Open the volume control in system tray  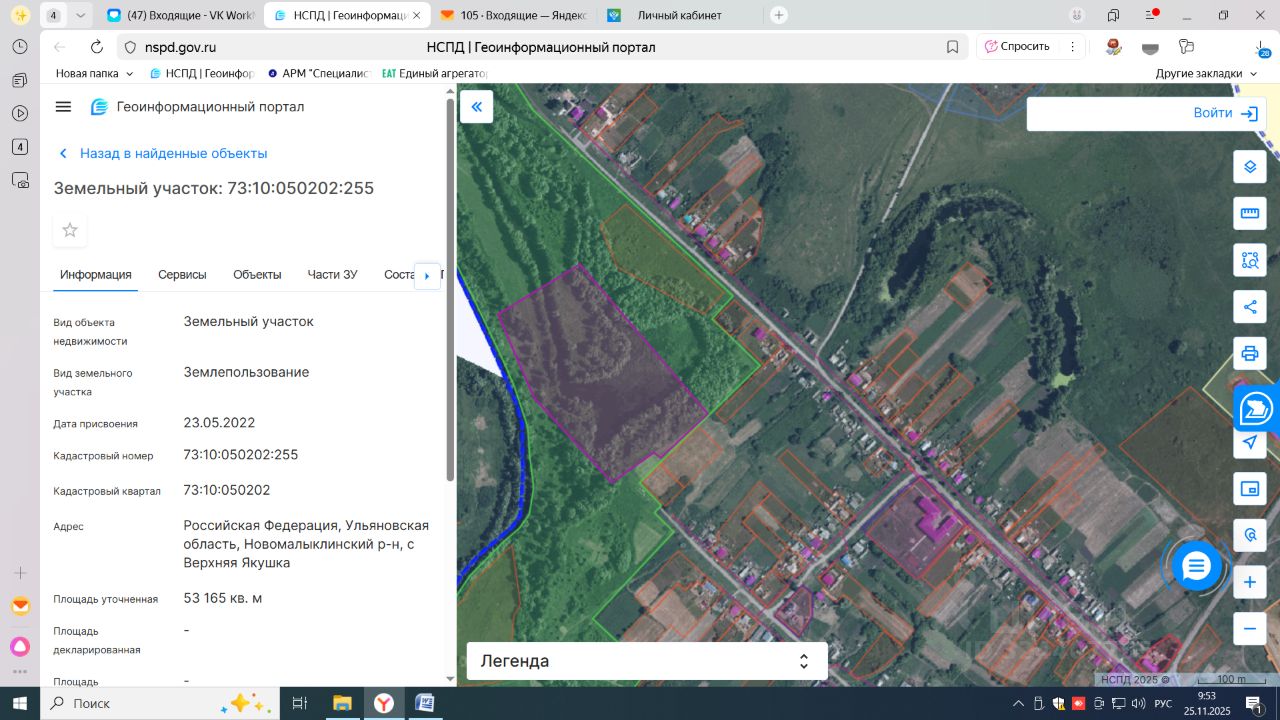pos(1138,704)
